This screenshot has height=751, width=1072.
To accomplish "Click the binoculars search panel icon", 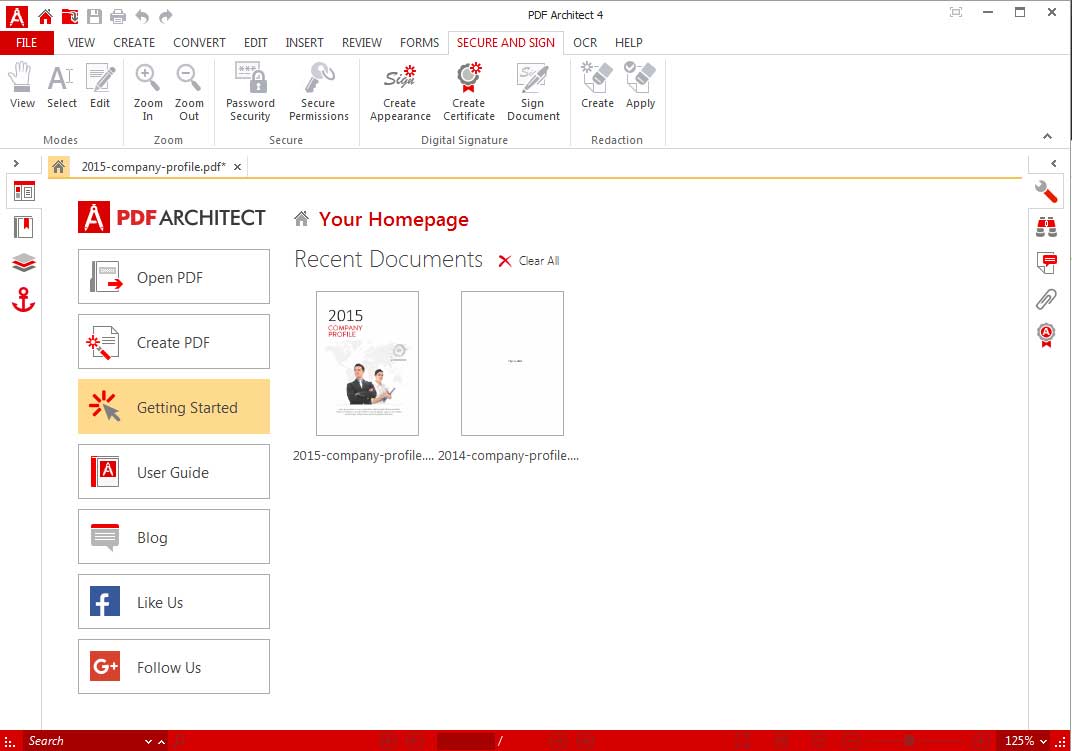I will coord(1046,228).
